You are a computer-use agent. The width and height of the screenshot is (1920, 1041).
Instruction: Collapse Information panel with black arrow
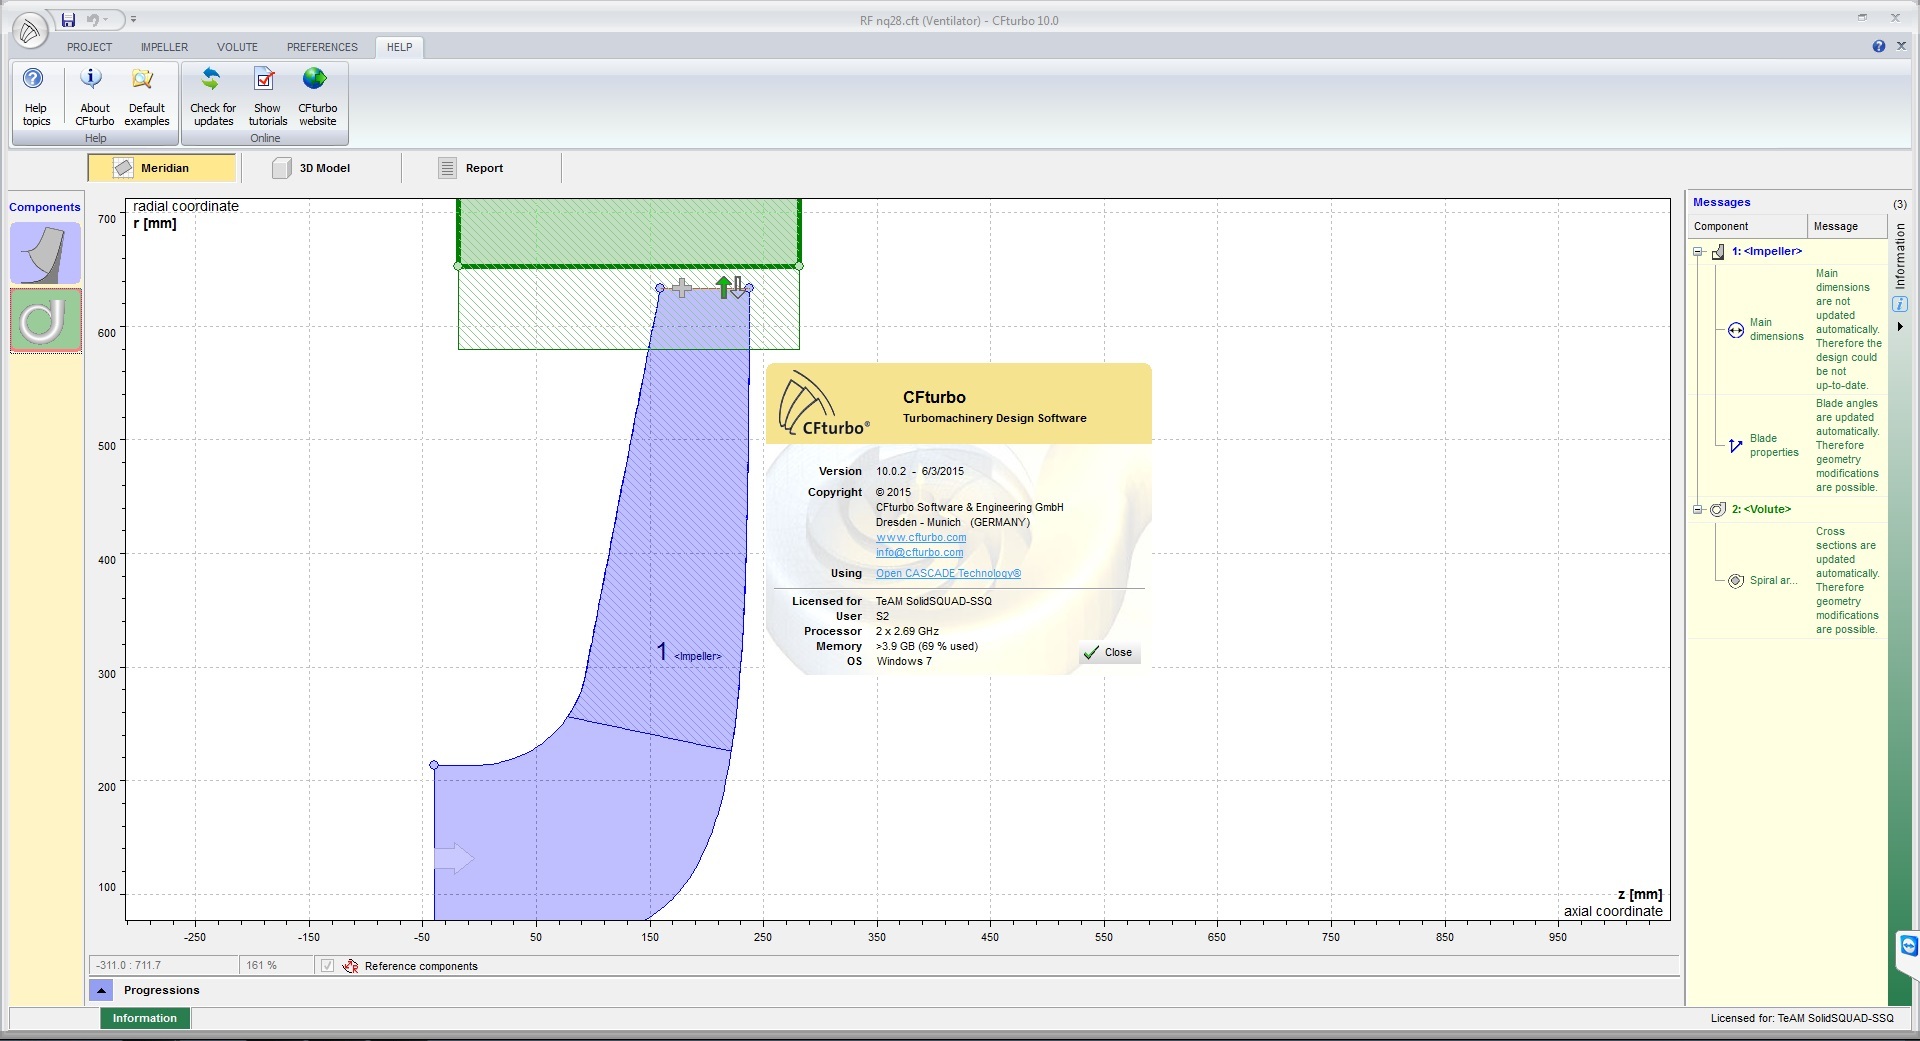(1900, 327)
